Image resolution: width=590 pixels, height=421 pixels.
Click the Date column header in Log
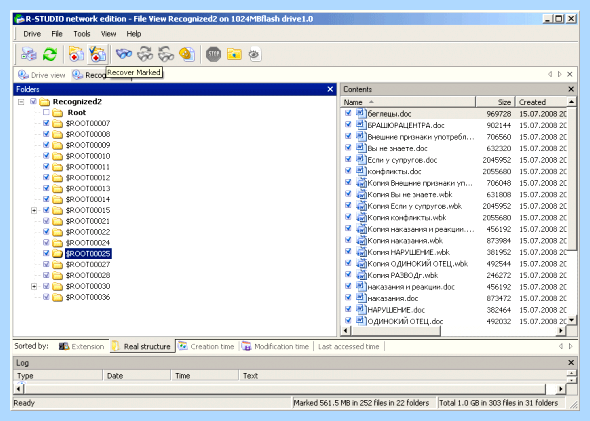point(137,375)
